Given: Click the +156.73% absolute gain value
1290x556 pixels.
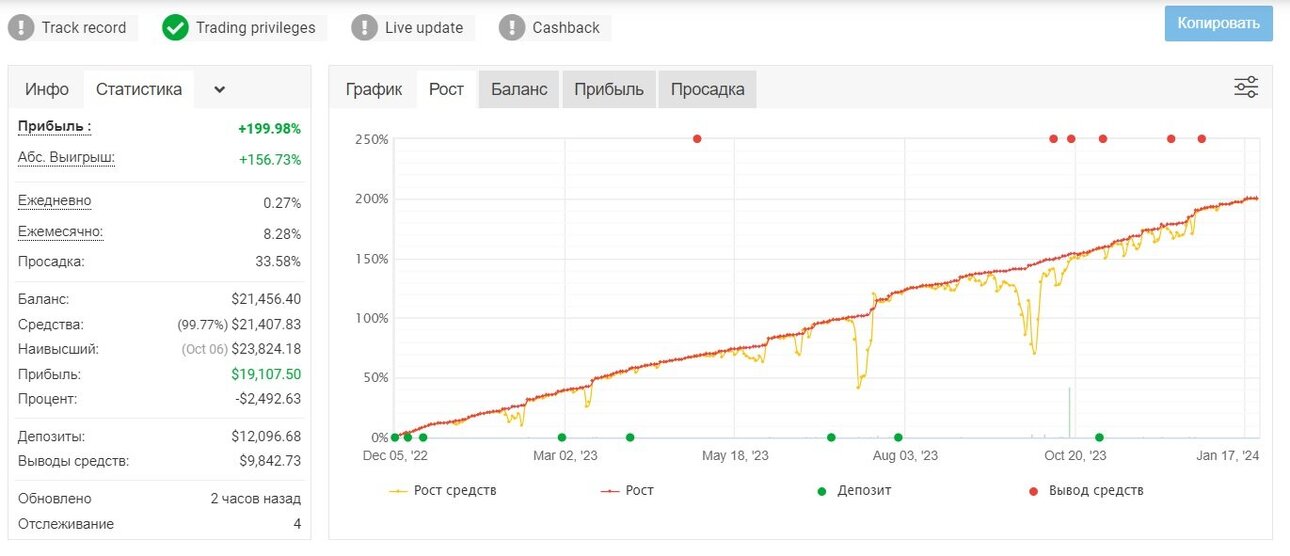Looking at the screenshot, I should (270, 160).
